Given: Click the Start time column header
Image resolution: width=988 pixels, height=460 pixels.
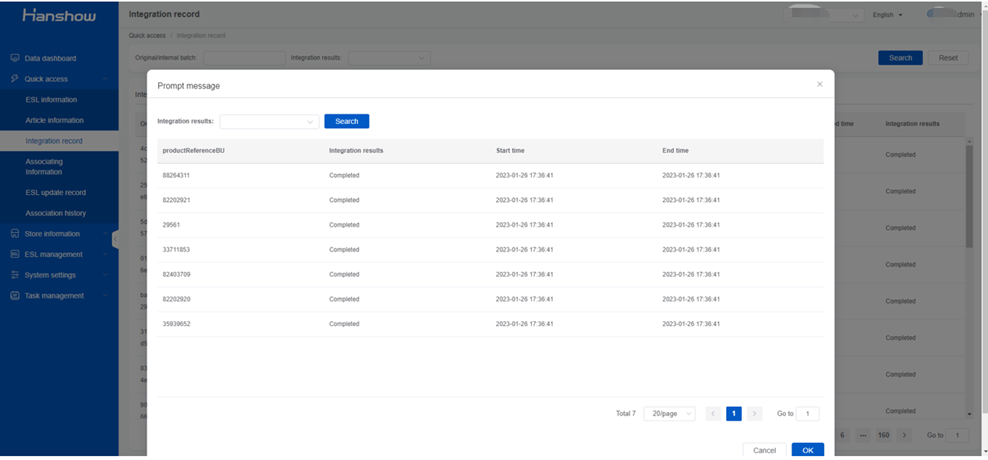Looking at the screenshot, I should click(510, 151).
